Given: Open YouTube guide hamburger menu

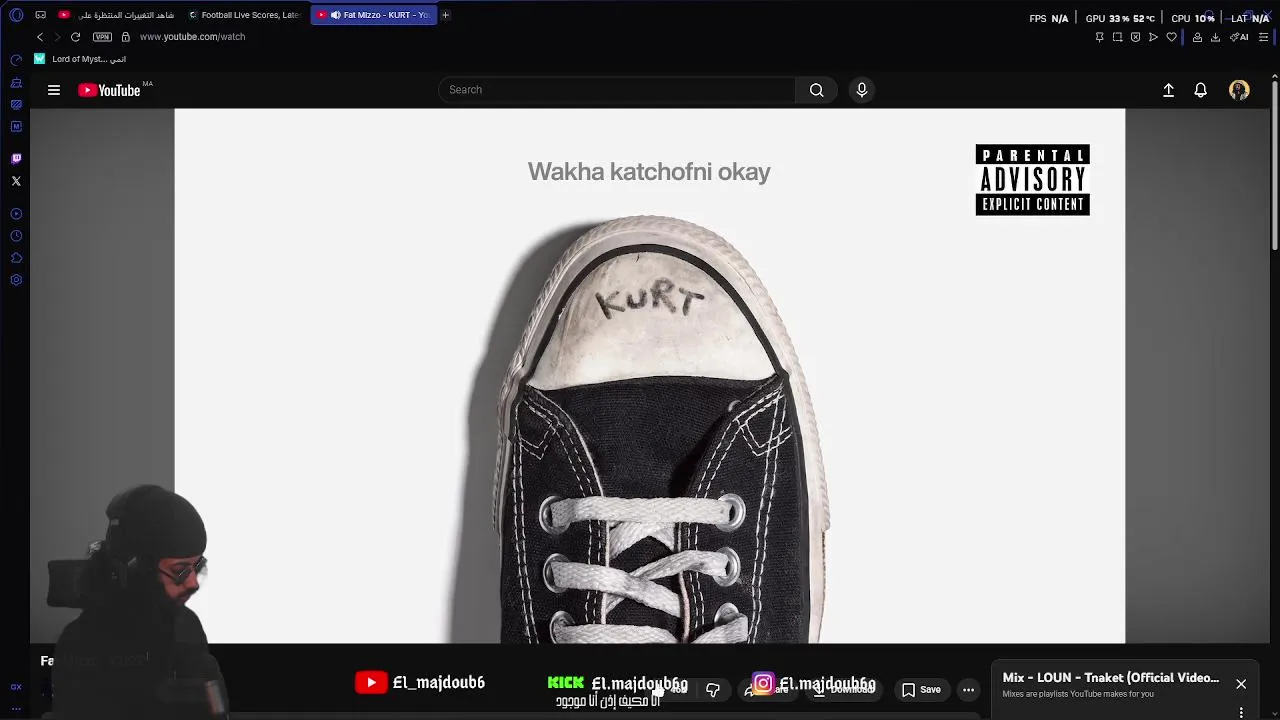Looking at the screenshot, I should pyautogui.click(x=54, y=90).
